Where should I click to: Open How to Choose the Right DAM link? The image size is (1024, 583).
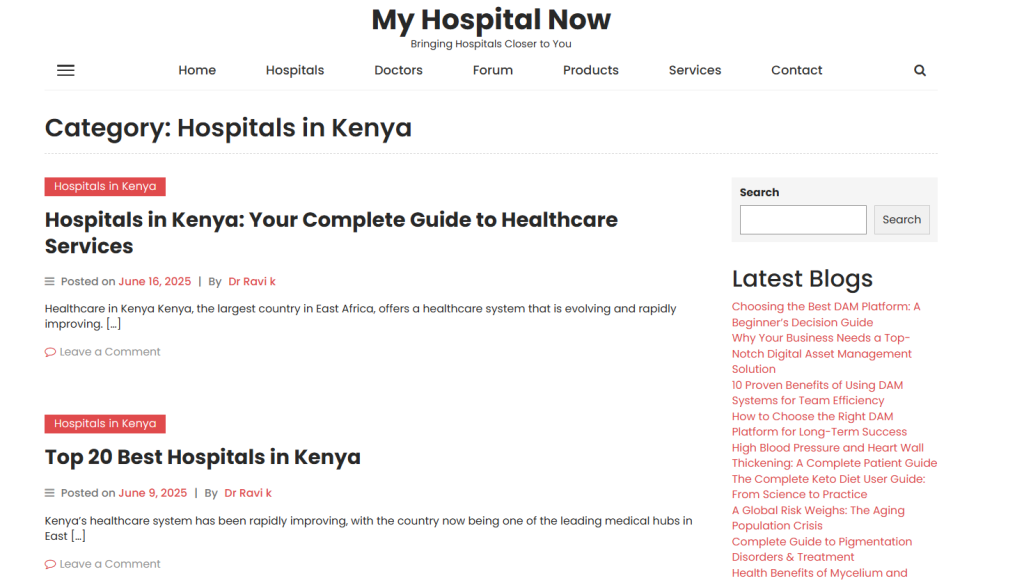click(820, 424)
